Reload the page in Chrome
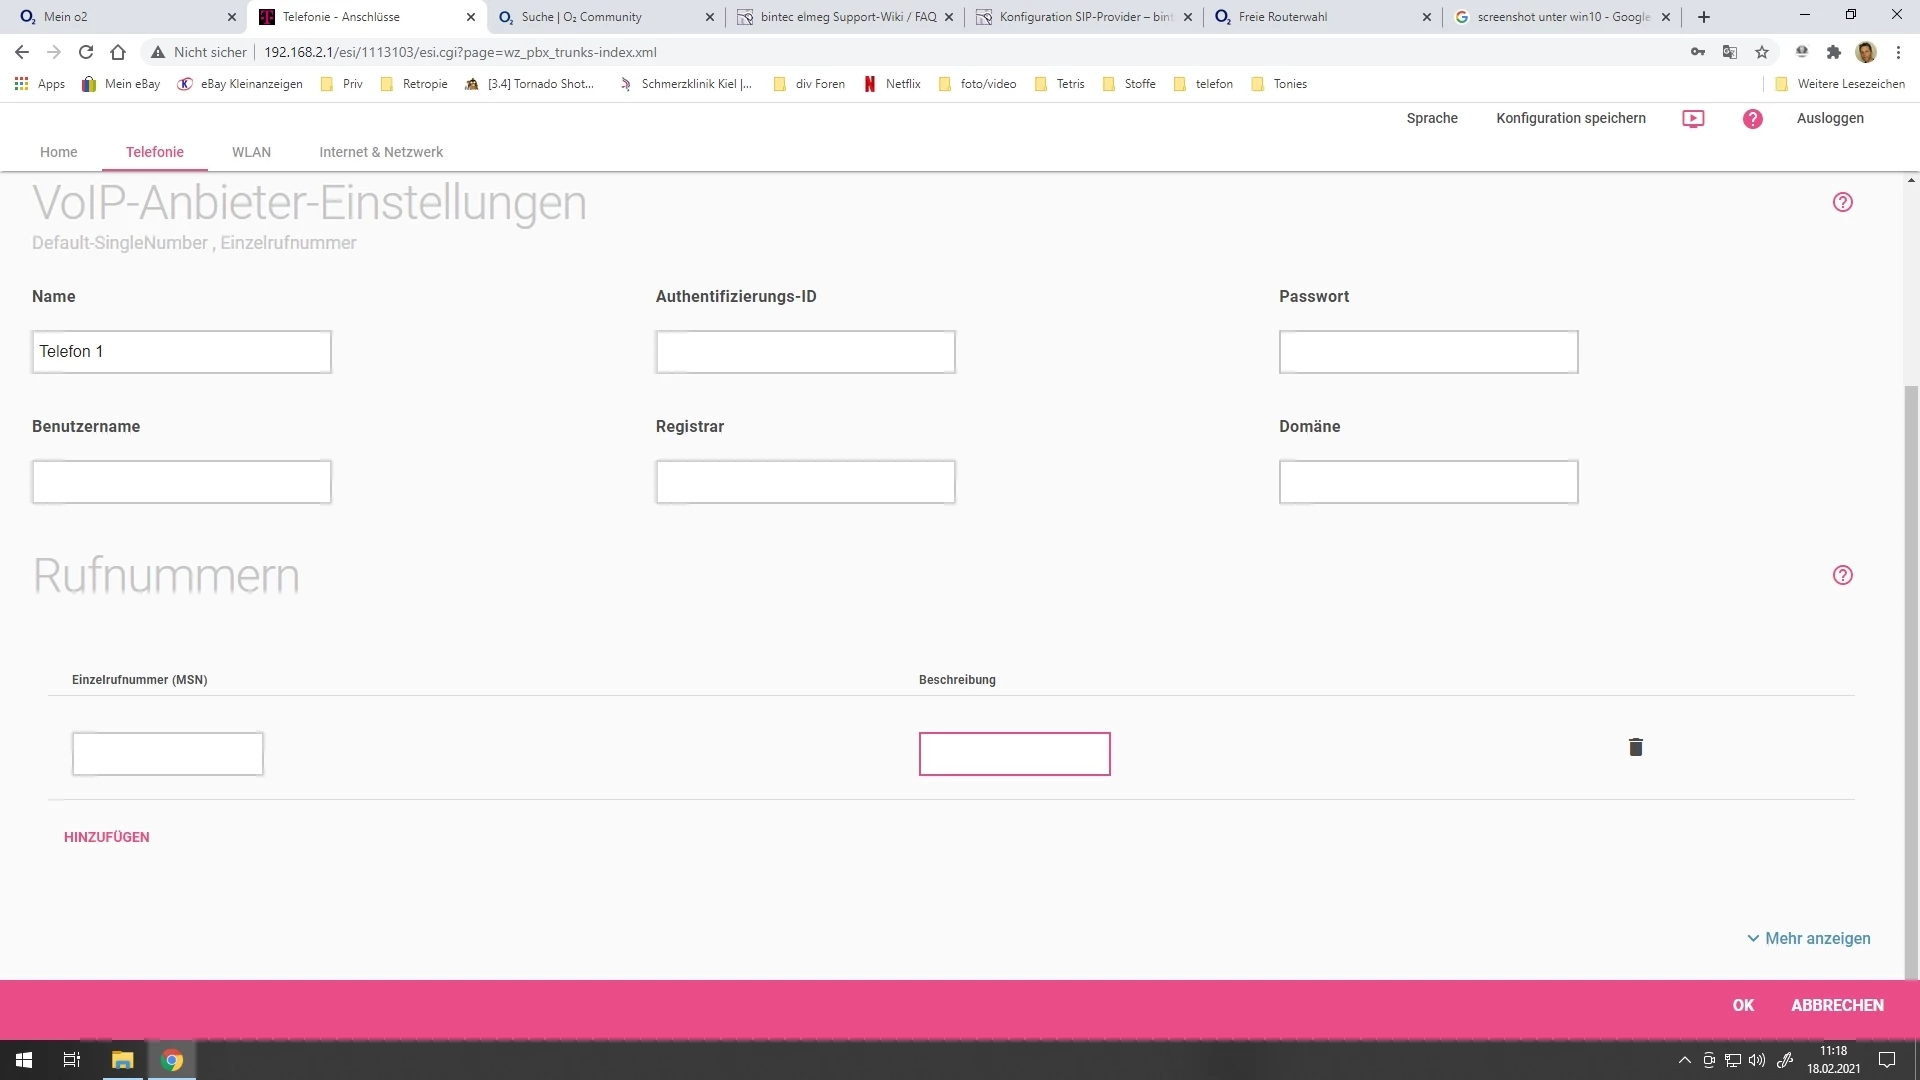Image resolution: width=1920 pixels, height=1080 pixels. click(86, 52)
